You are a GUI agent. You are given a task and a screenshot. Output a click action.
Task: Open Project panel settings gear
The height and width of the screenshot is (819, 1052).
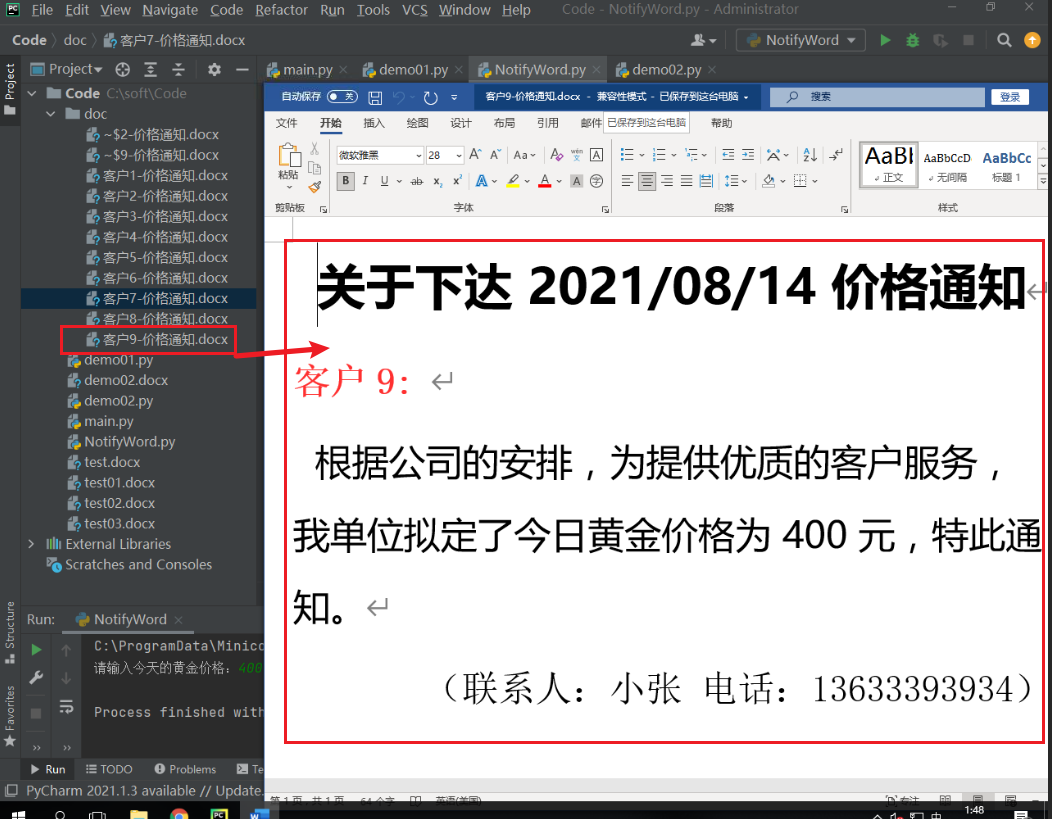[x=214, y=69]
